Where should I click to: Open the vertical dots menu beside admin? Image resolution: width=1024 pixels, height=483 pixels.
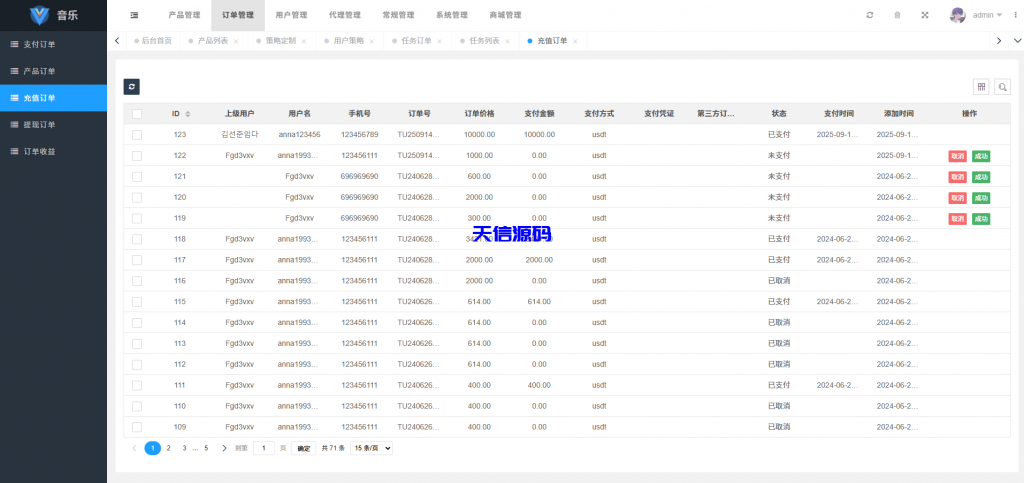pos(1016,15)
